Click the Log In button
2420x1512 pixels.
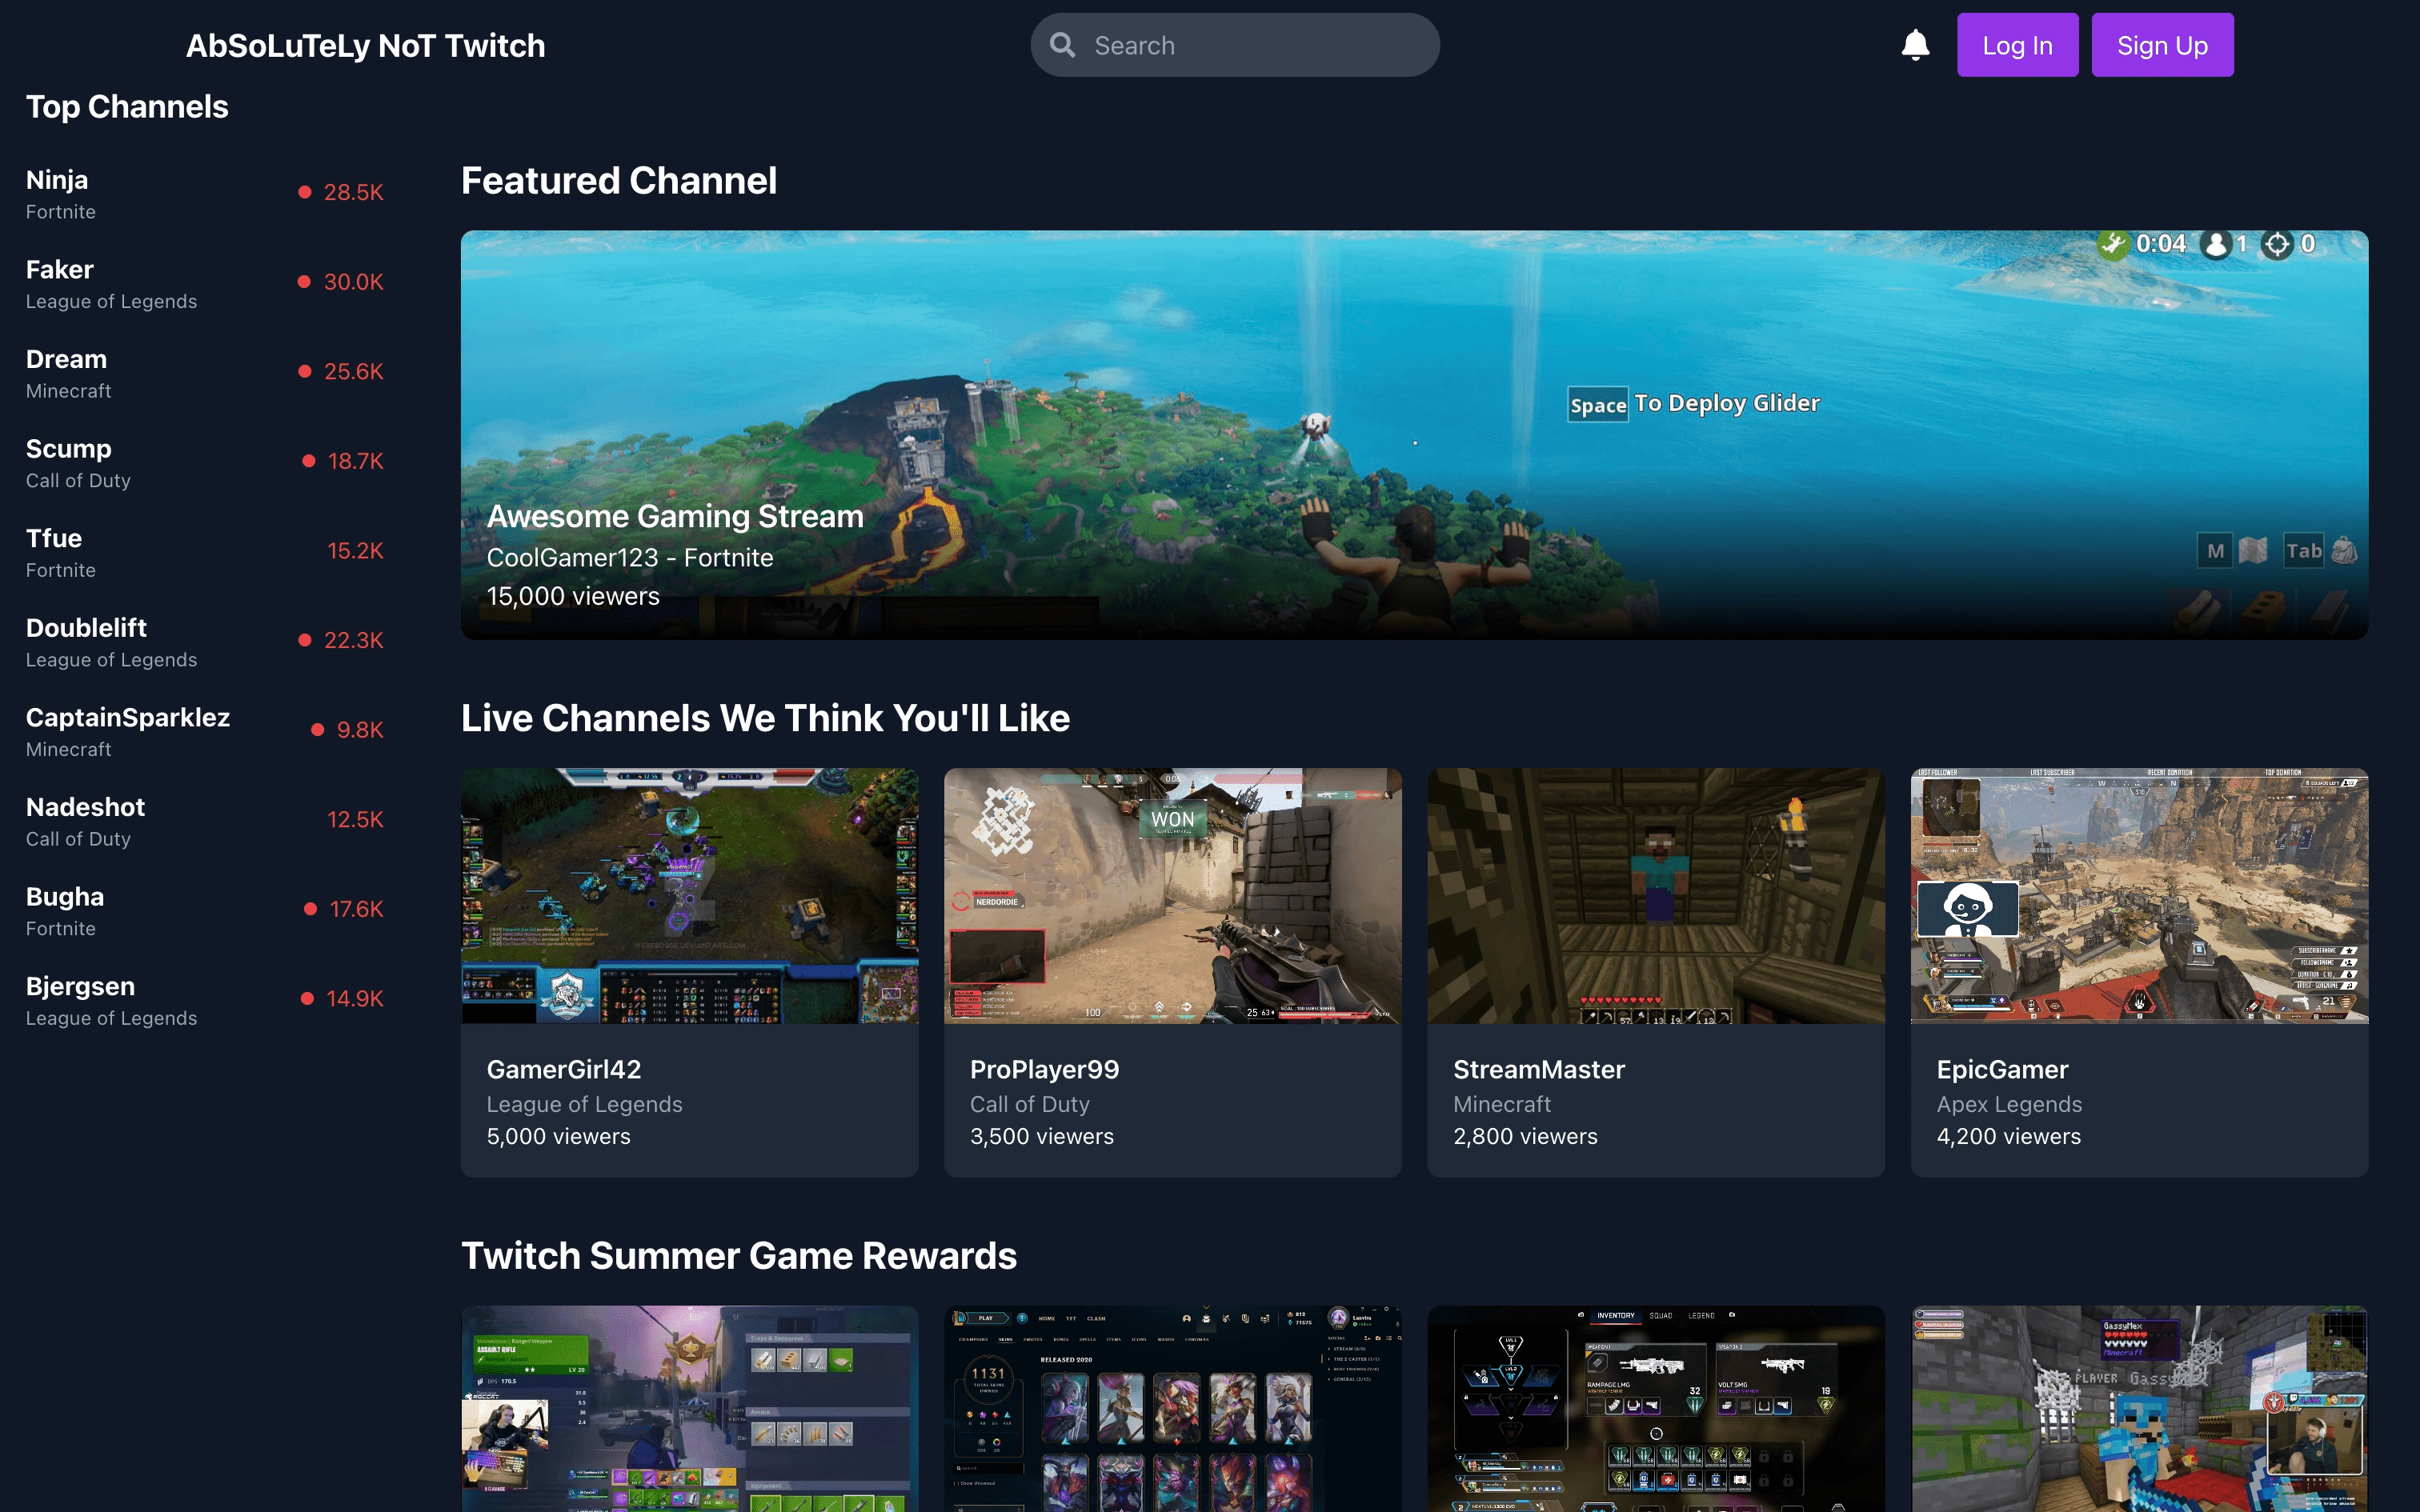(2017, 45)
